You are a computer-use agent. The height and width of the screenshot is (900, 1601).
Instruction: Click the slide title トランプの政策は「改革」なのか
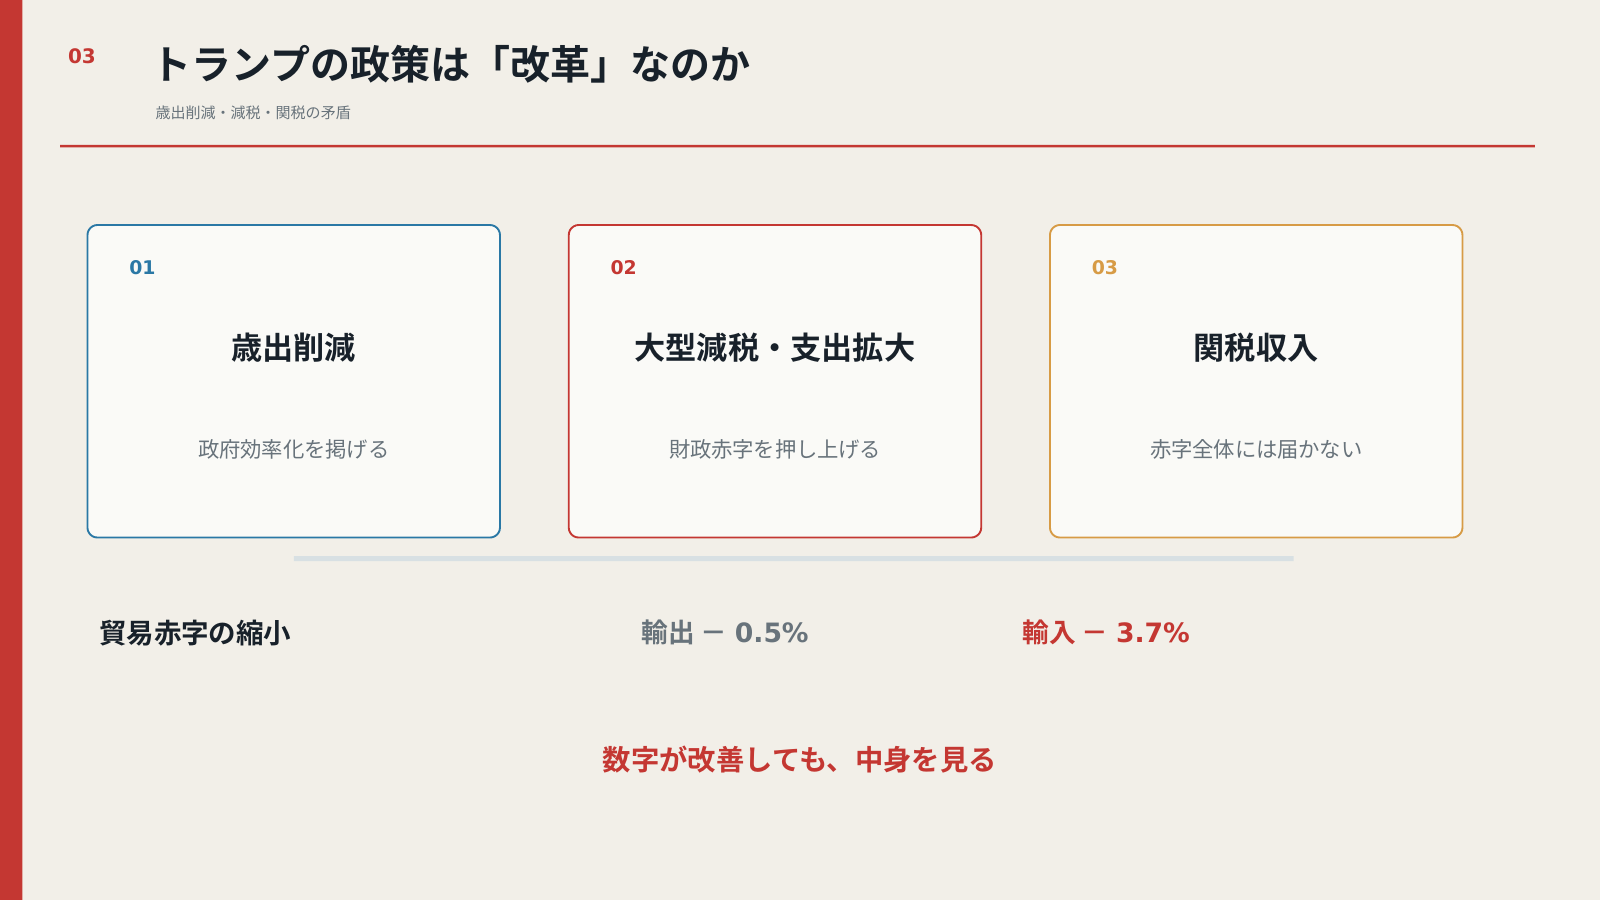[x=452, y=64]
